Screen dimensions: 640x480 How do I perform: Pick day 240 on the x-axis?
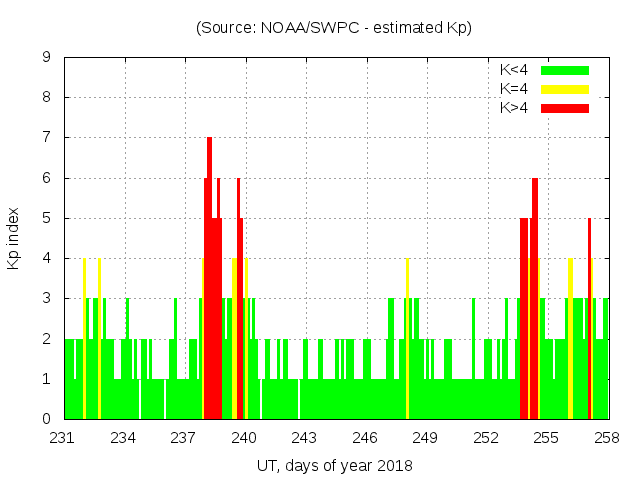[x=245, y=438]
